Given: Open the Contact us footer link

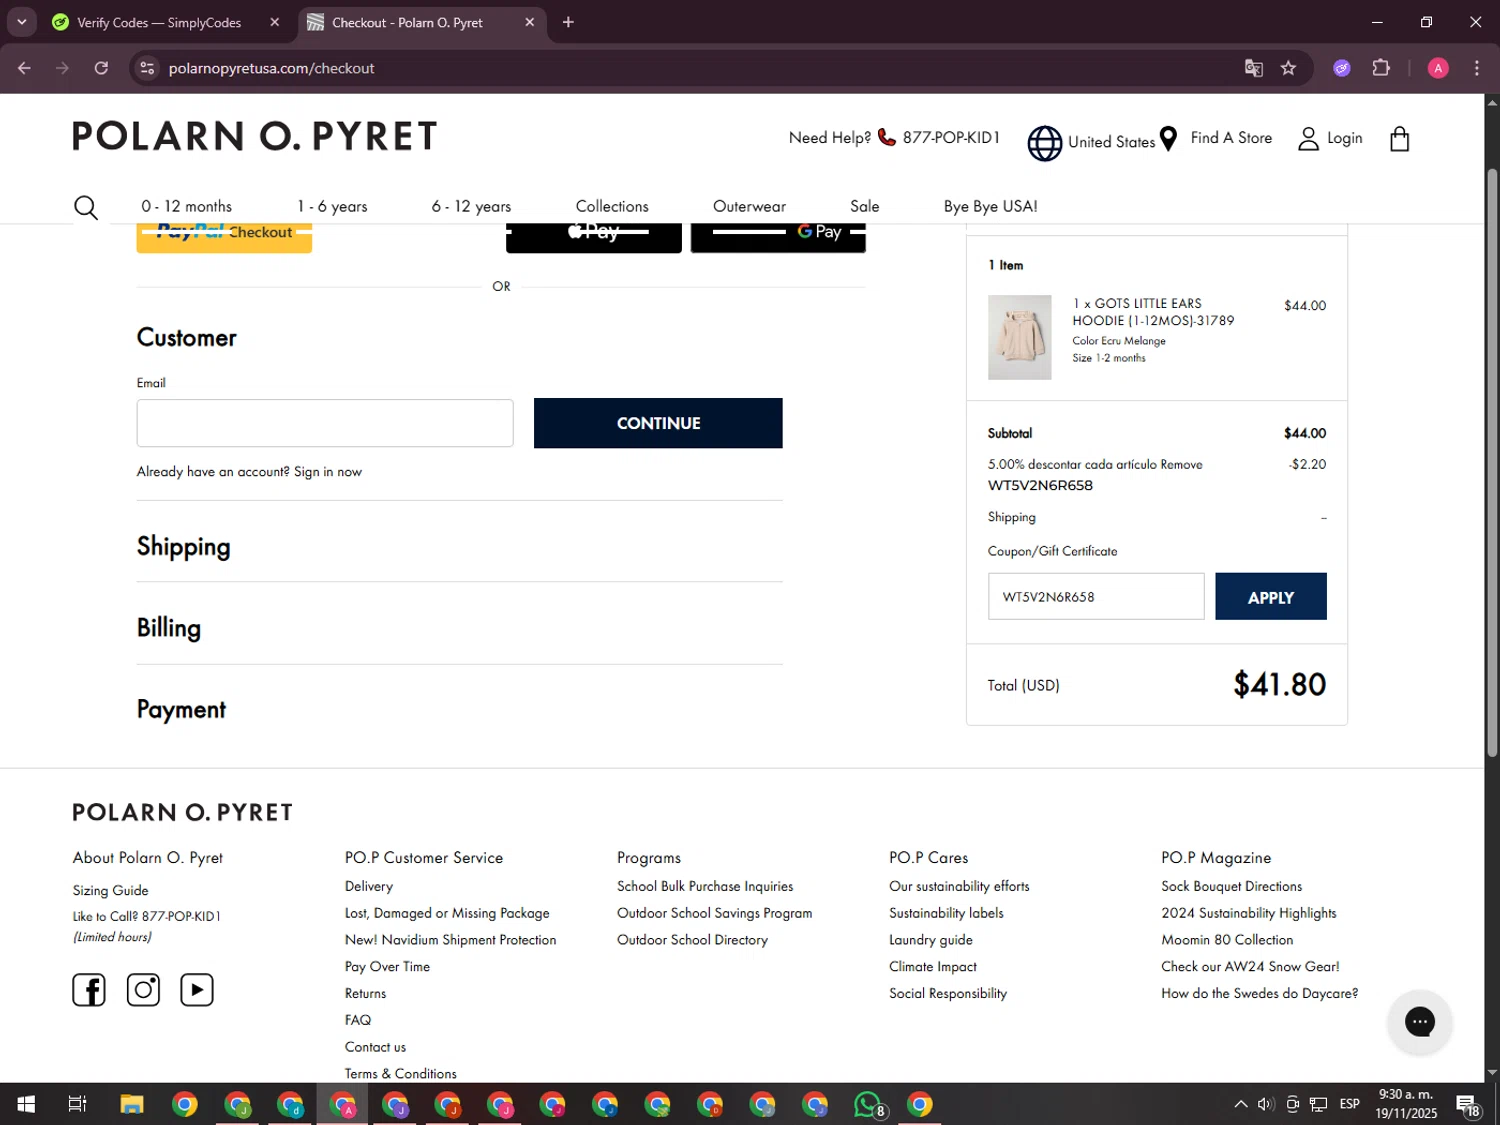Looking at the screenshot, I should (375, 1047).
